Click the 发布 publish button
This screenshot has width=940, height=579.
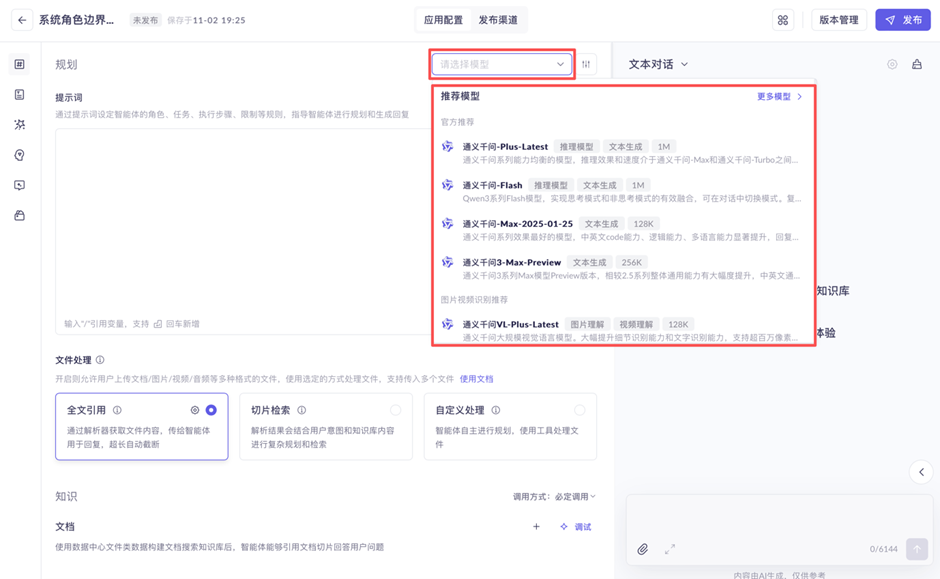coord(903,20)
